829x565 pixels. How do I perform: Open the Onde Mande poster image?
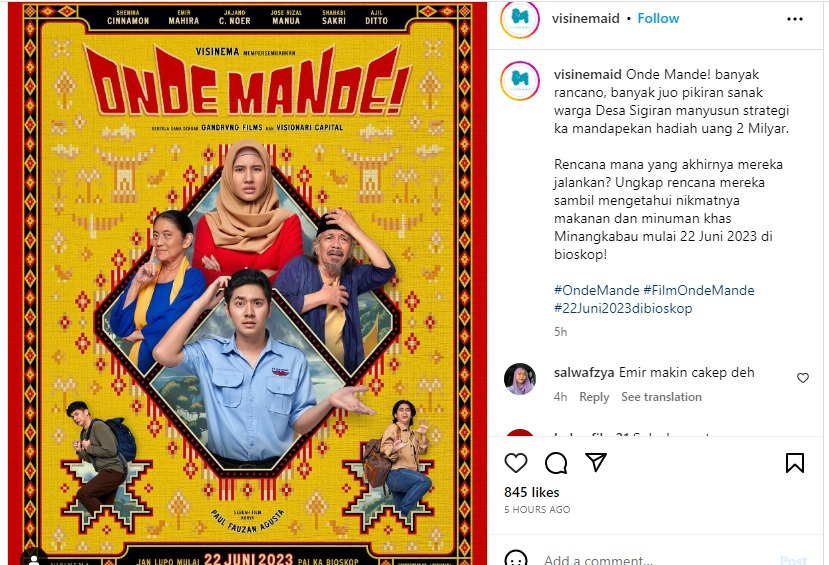click(247, 283)
